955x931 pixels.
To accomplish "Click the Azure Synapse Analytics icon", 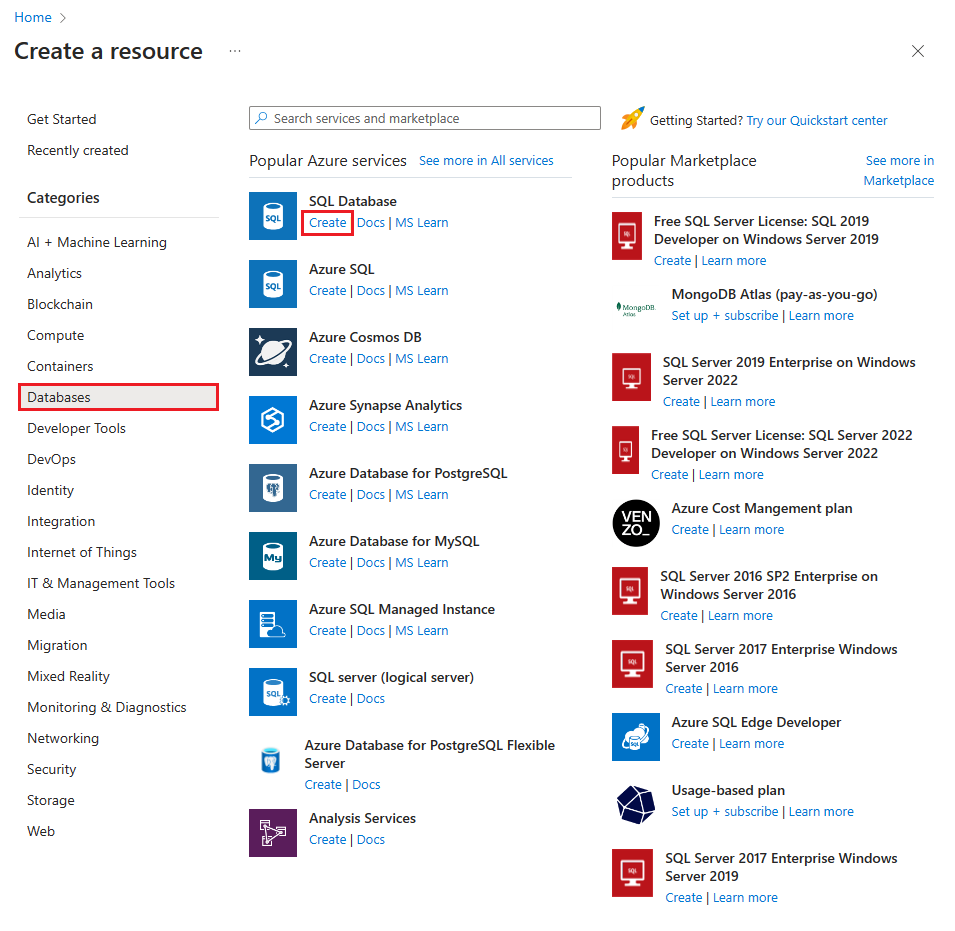I will point(272,420).
